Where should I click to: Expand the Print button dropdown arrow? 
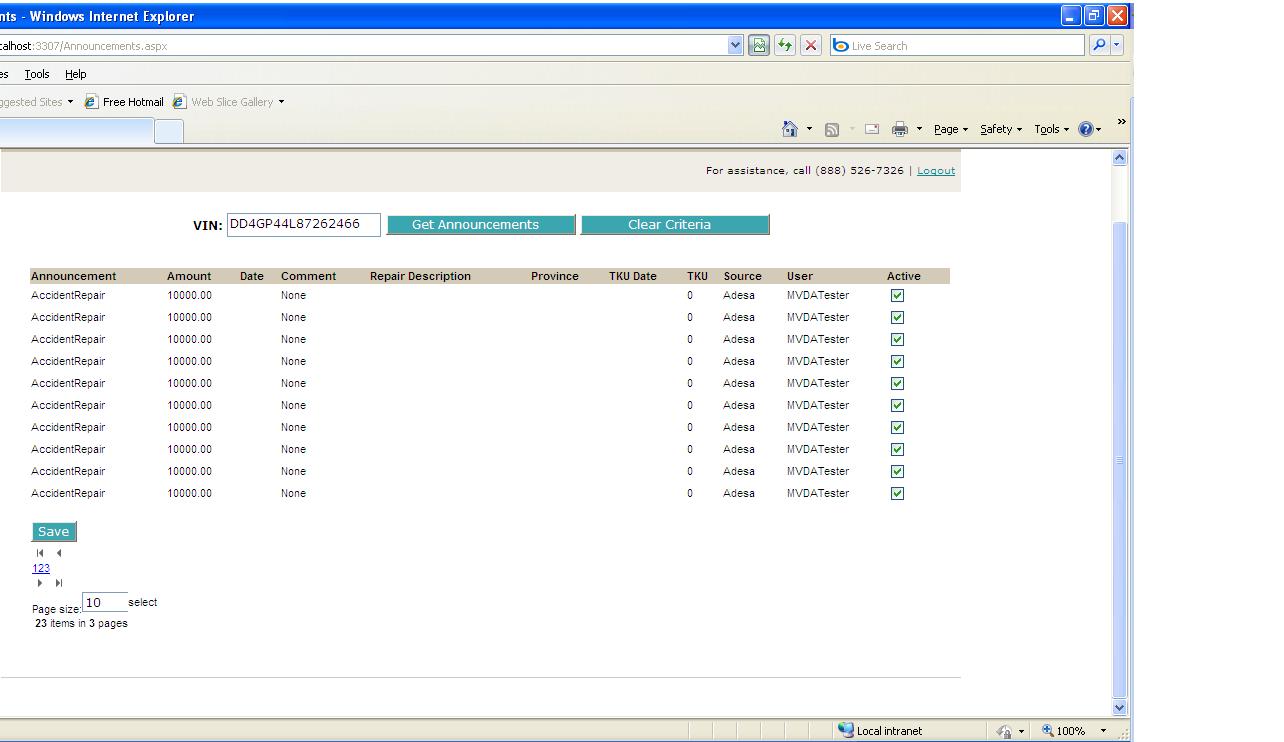pyautogui.click(x=919, y=129)
